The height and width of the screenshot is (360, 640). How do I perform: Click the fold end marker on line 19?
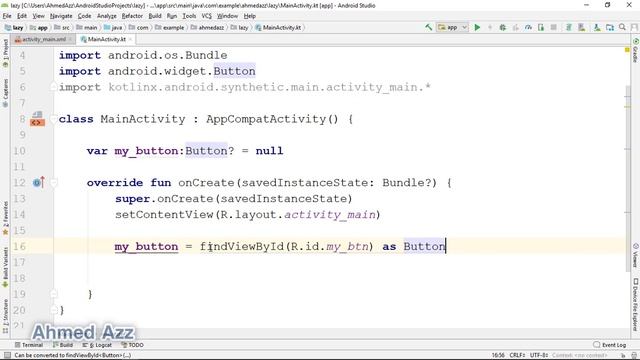pyautogui.click(x=53, y=294)
